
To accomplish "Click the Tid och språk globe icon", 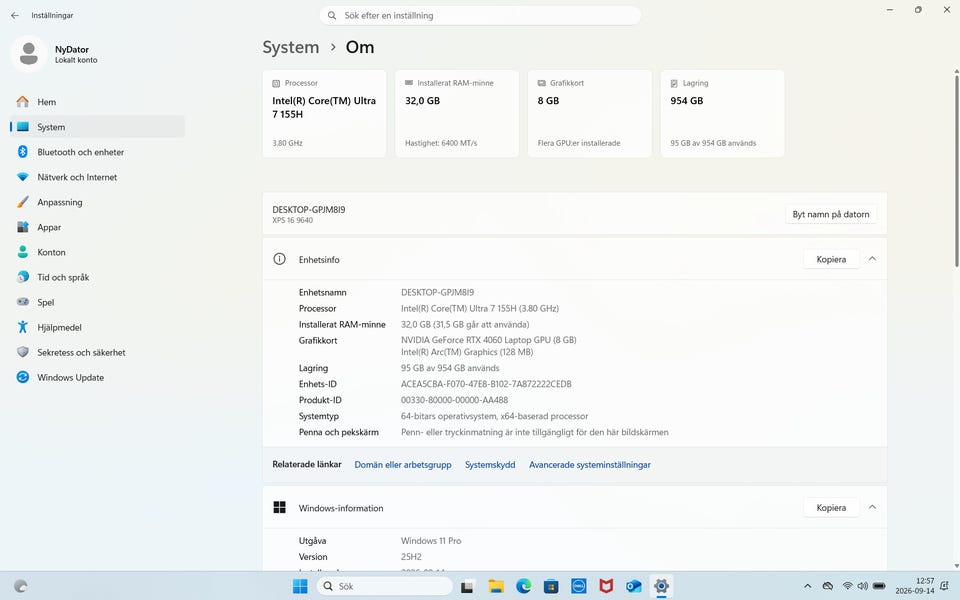I will tap(23, 277).
